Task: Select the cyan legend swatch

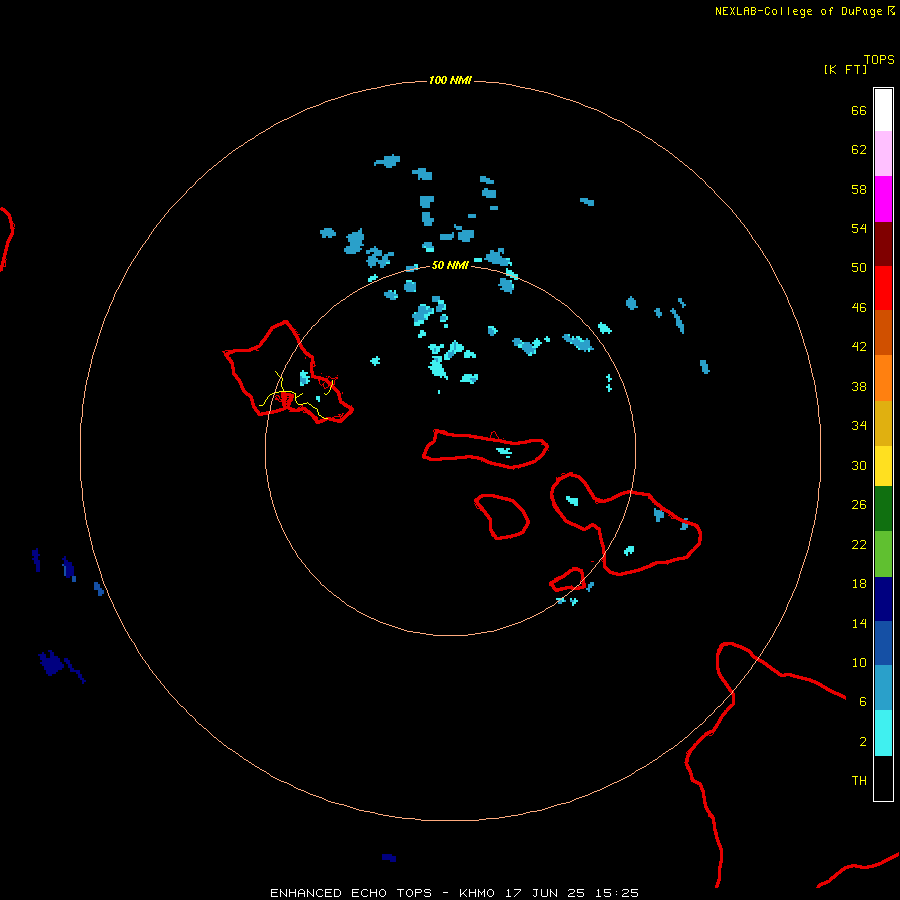Action: 883,732
